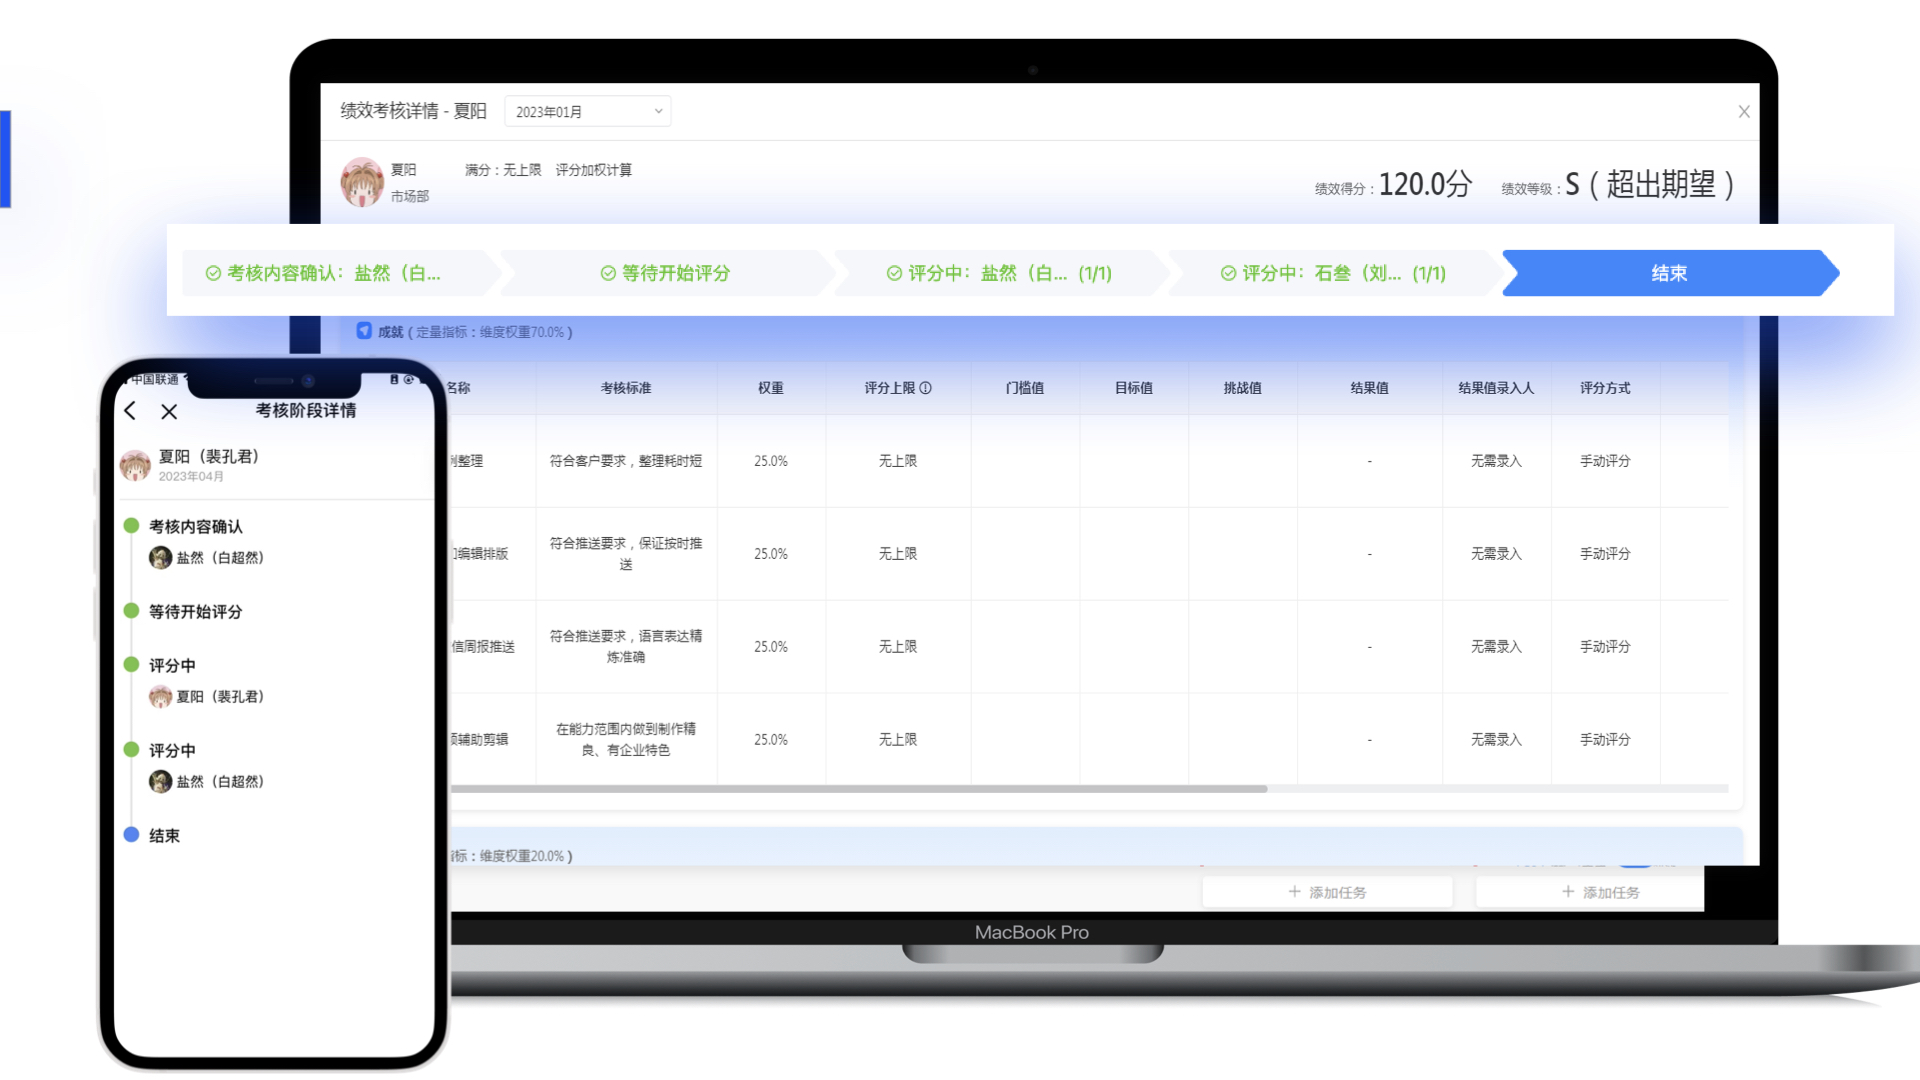Screen dimensions: 1920x1080
Task: Click the left 添加任务 button
Action: point(1327,892)
